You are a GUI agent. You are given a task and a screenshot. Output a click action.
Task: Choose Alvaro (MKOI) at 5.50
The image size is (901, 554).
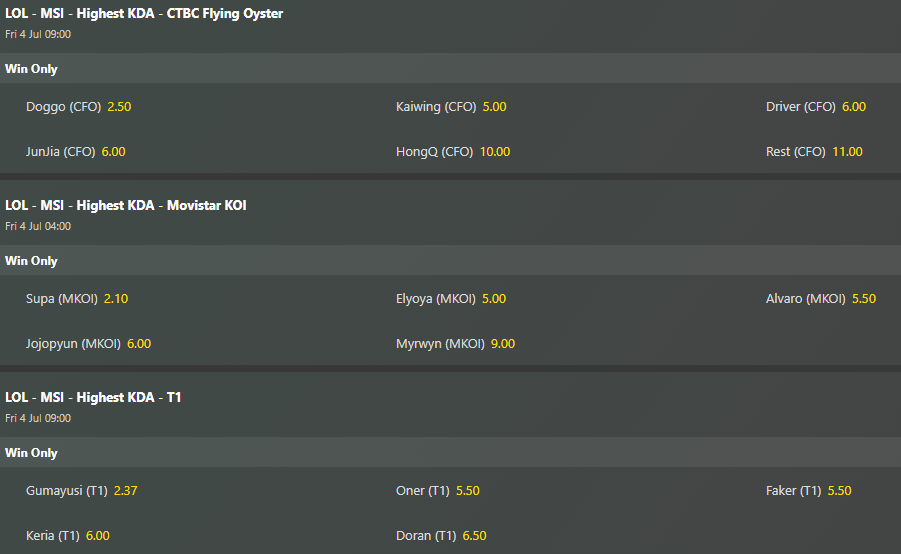[821, 299]
